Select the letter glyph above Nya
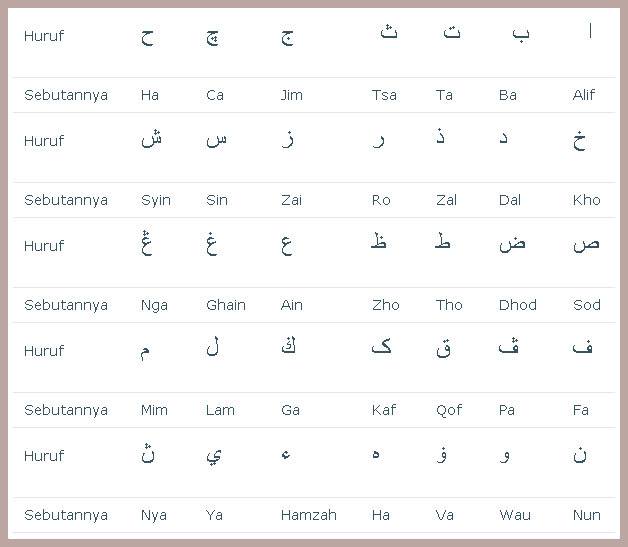The image size is (628, 547). (147, 453)
